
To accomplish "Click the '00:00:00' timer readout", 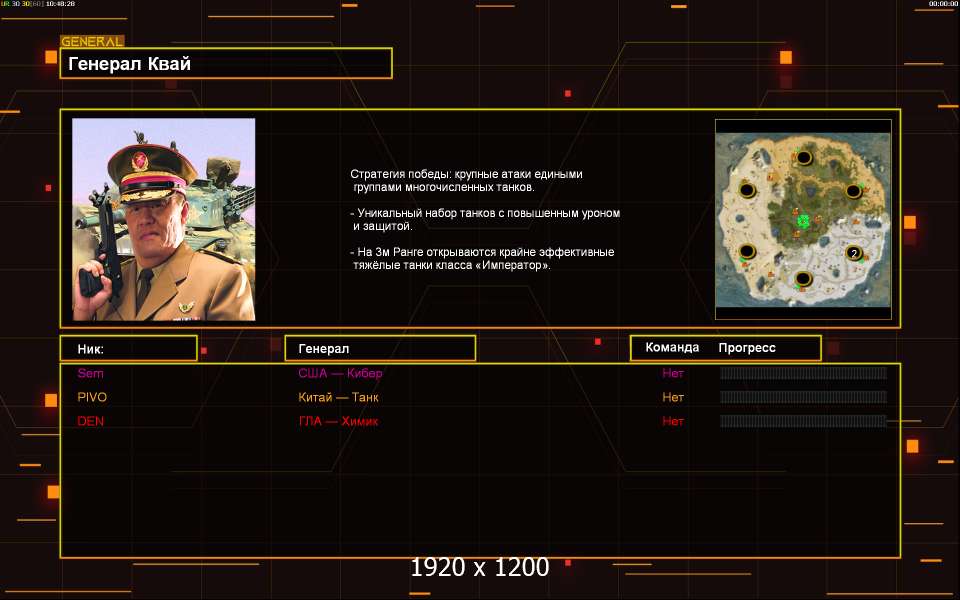I will tap(943, 4).
